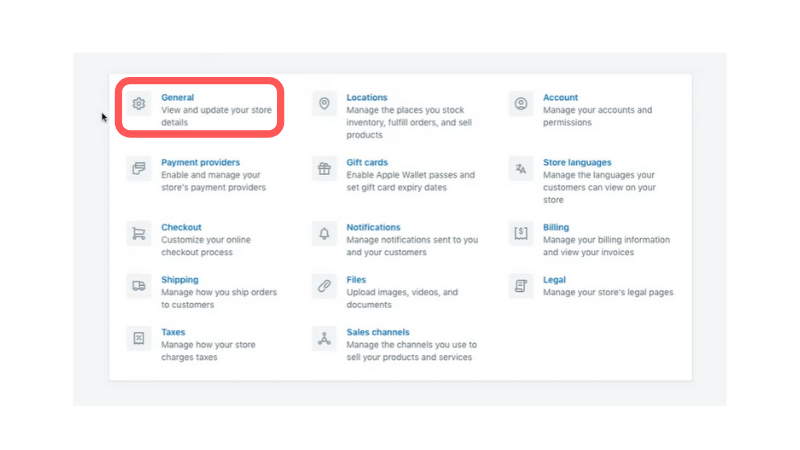Click the Locations map pin icon
The image size is (800, 450).
(x=324, y=104)
